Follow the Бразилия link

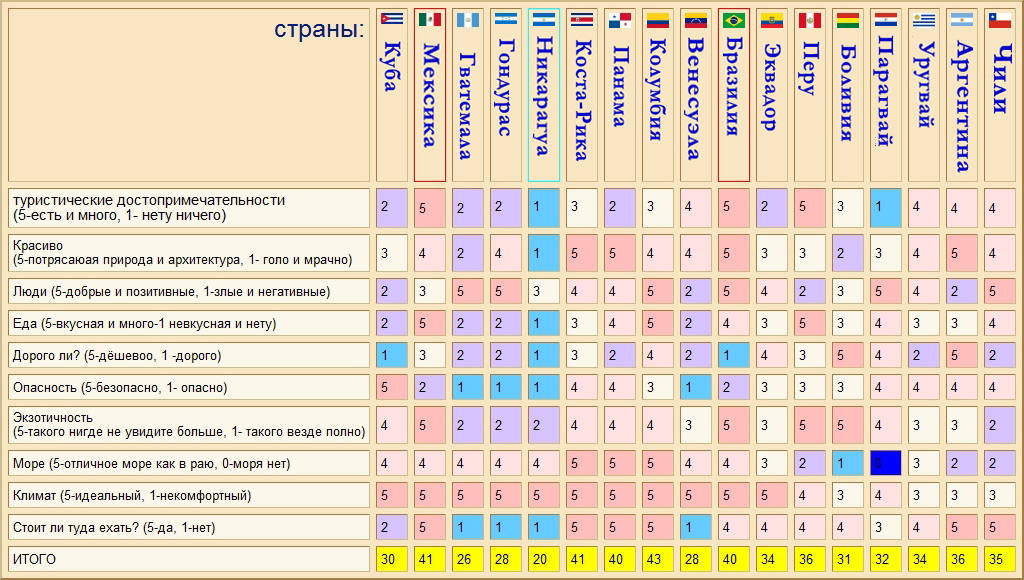733,86
